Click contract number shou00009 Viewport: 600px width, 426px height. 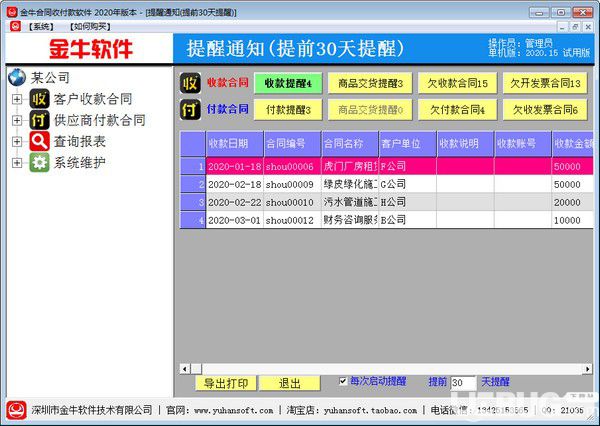[292, 184]
